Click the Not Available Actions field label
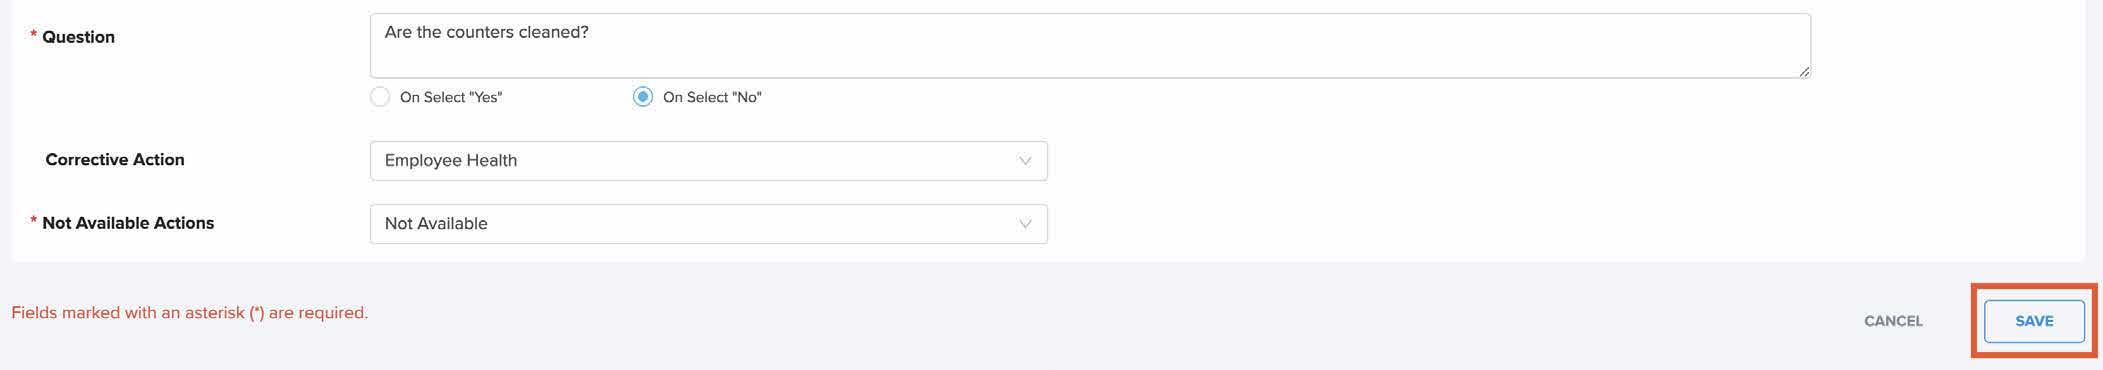This screenshot has height=370, width=2103. click(128, 223)
